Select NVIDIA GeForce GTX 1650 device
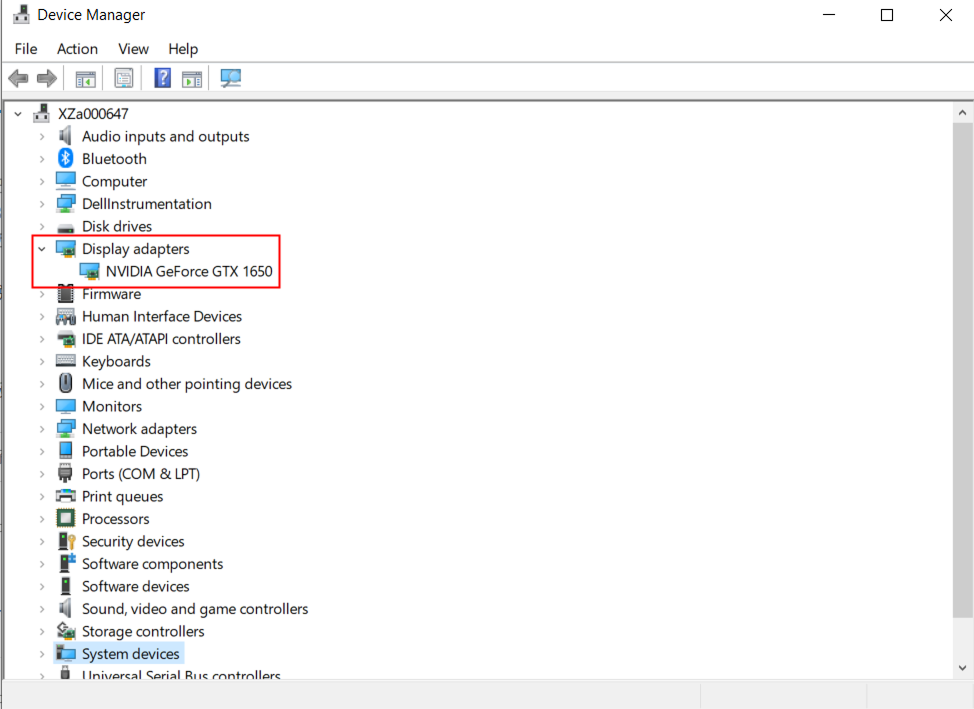Screen dimensions: 974x709 (x=188, y=271)
